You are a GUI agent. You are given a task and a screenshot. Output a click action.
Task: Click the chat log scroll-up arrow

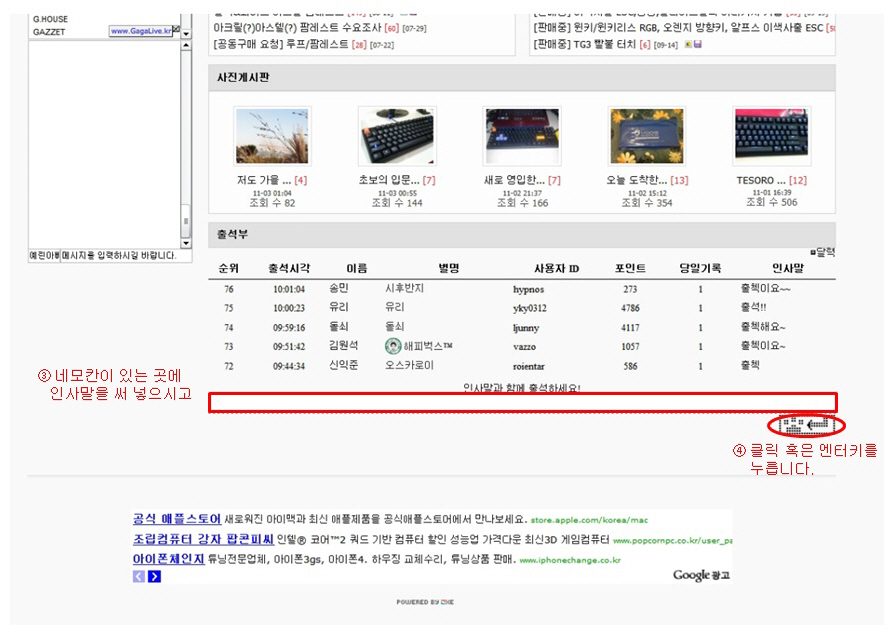tap(186, 45)
